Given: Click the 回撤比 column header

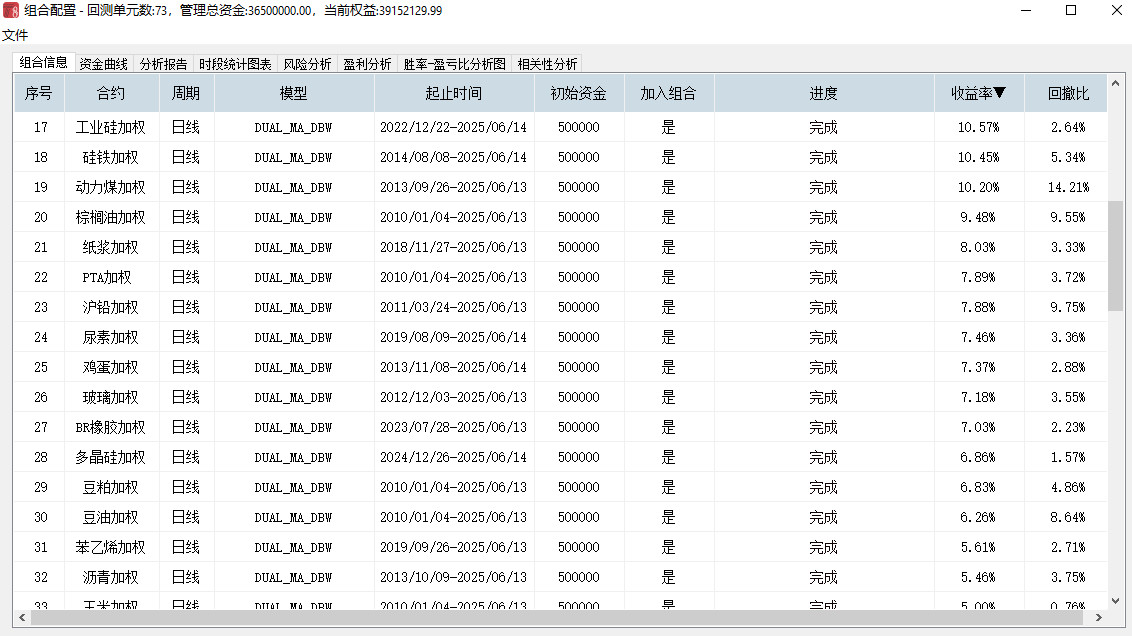Looking at the screenshot, I should click(x=1067, y=94).
